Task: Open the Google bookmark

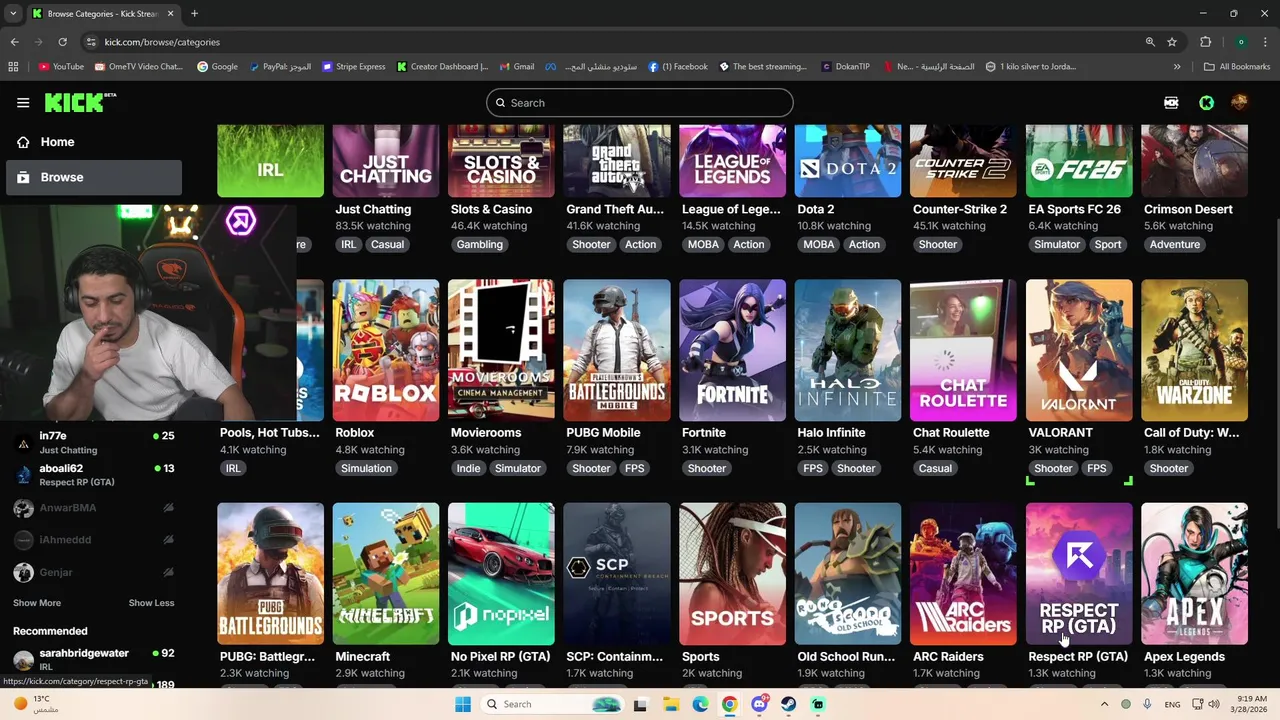Action: coord(217,67)
